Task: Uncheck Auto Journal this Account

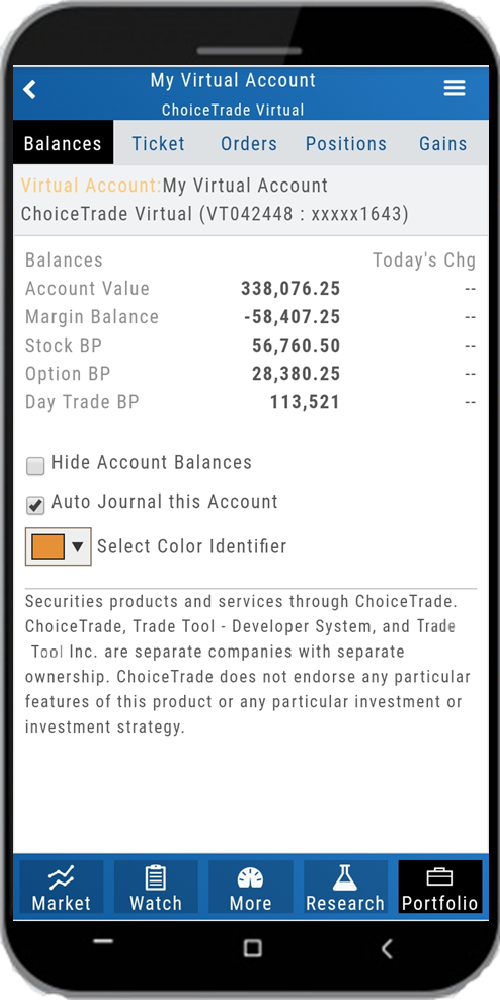Action: tap(34, 506)
